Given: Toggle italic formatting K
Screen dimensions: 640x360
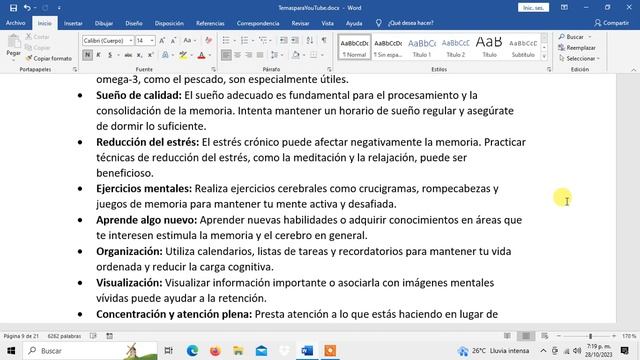Looking at the screenshot, I should tap(98, 55).
